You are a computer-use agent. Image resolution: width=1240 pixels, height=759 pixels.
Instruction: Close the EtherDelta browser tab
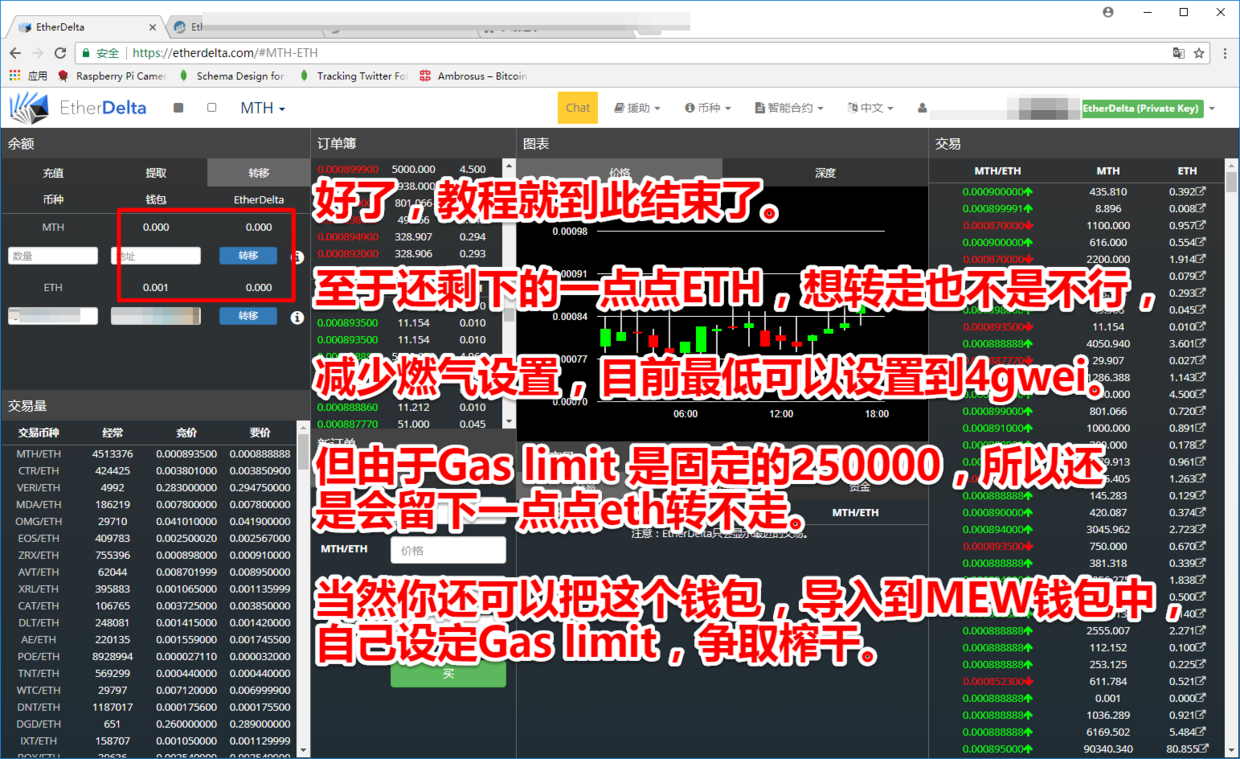pyautogui.click(x=152, y=27)
